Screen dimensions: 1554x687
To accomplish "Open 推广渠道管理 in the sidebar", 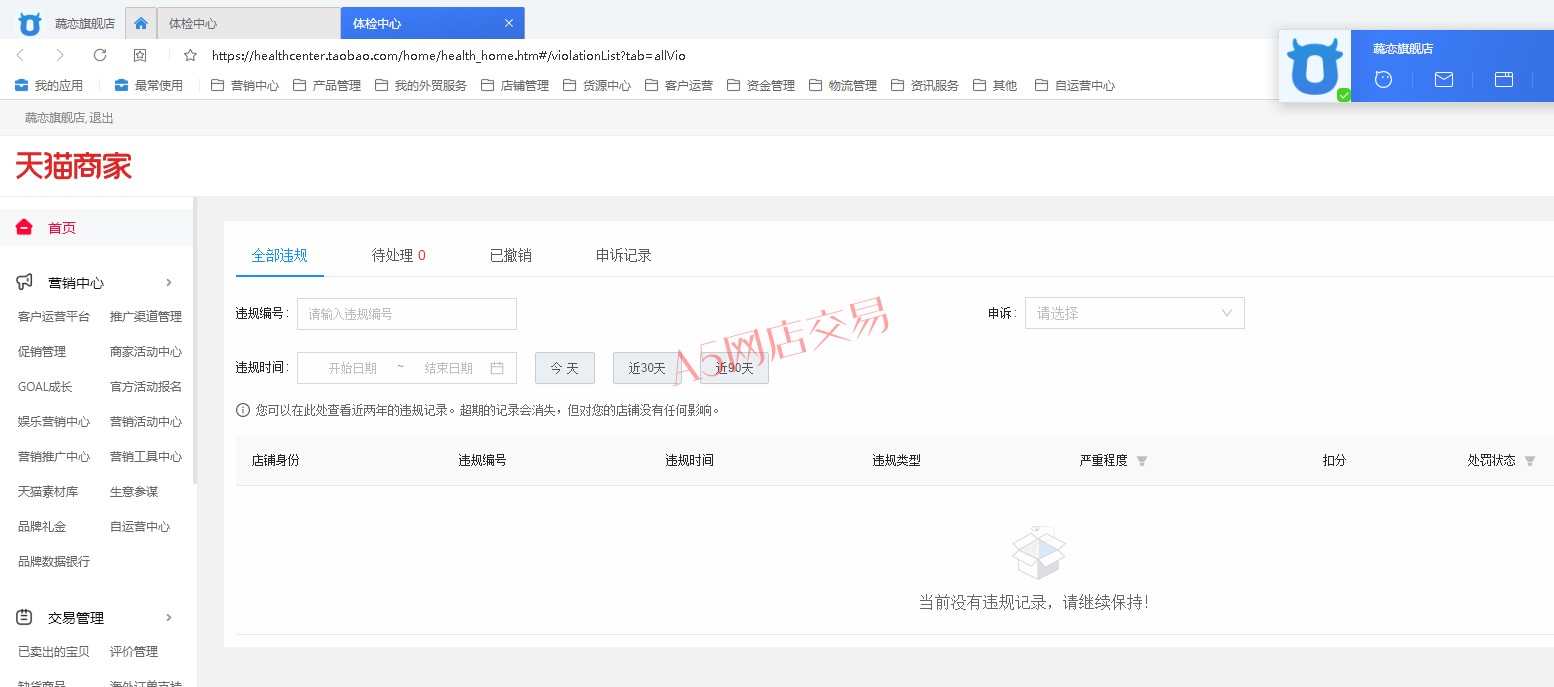I will pyautogui.click(x=146, y=317).
